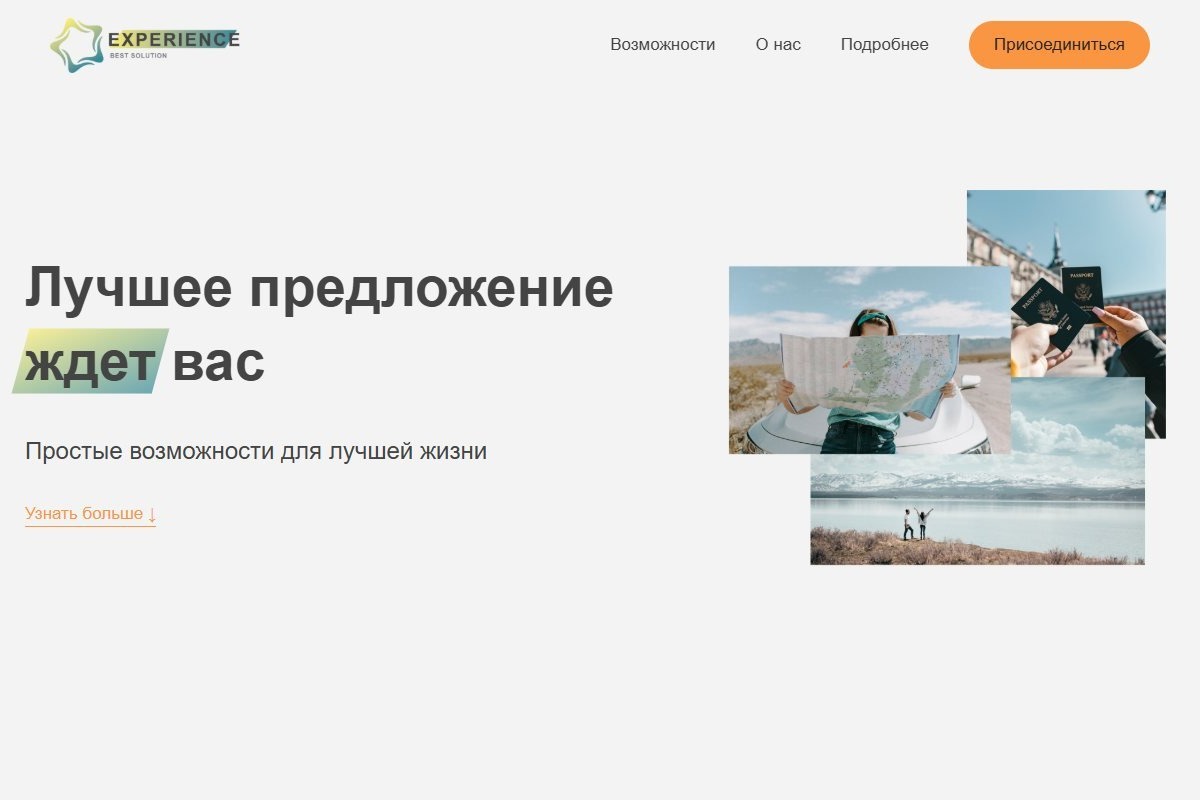
Task: Click the highlighted word ждет
Action: (90, 361)
